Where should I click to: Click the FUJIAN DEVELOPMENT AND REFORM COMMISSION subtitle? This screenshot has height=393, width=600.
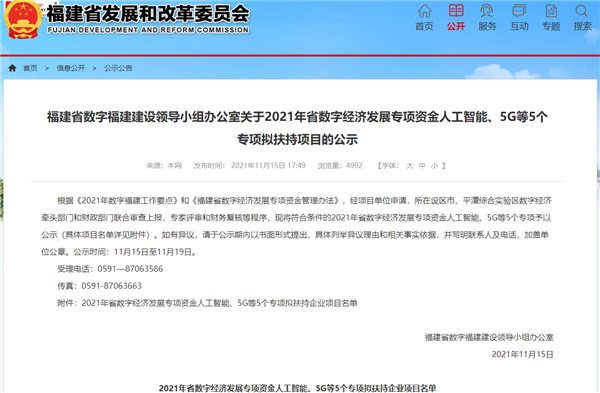(148, 30)
